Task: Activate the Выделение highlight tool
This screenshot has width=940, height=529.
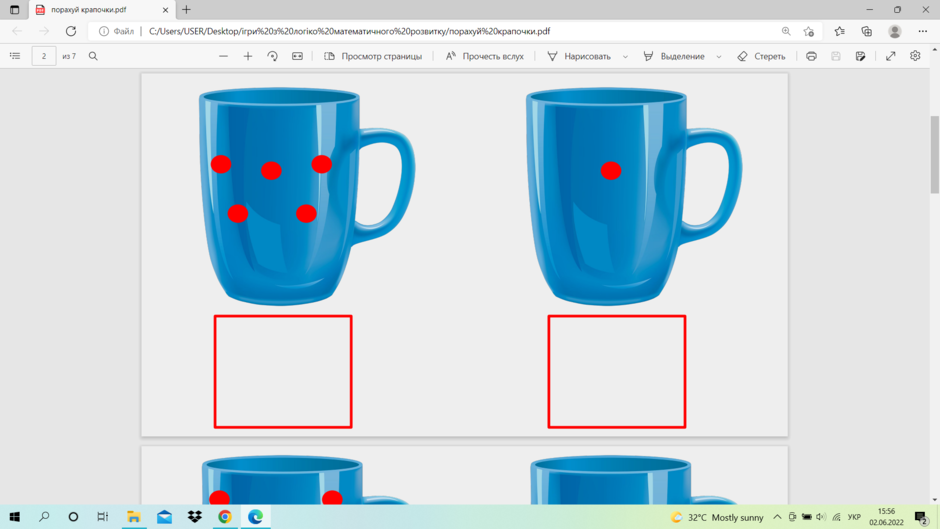Action: coord(674,56)
